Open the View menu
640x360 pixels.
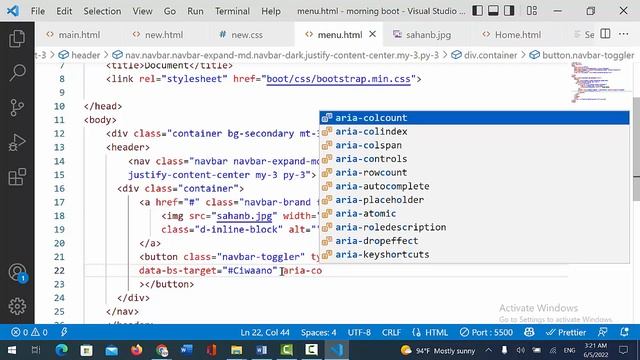pyautogui.click(x=142, y=11)
